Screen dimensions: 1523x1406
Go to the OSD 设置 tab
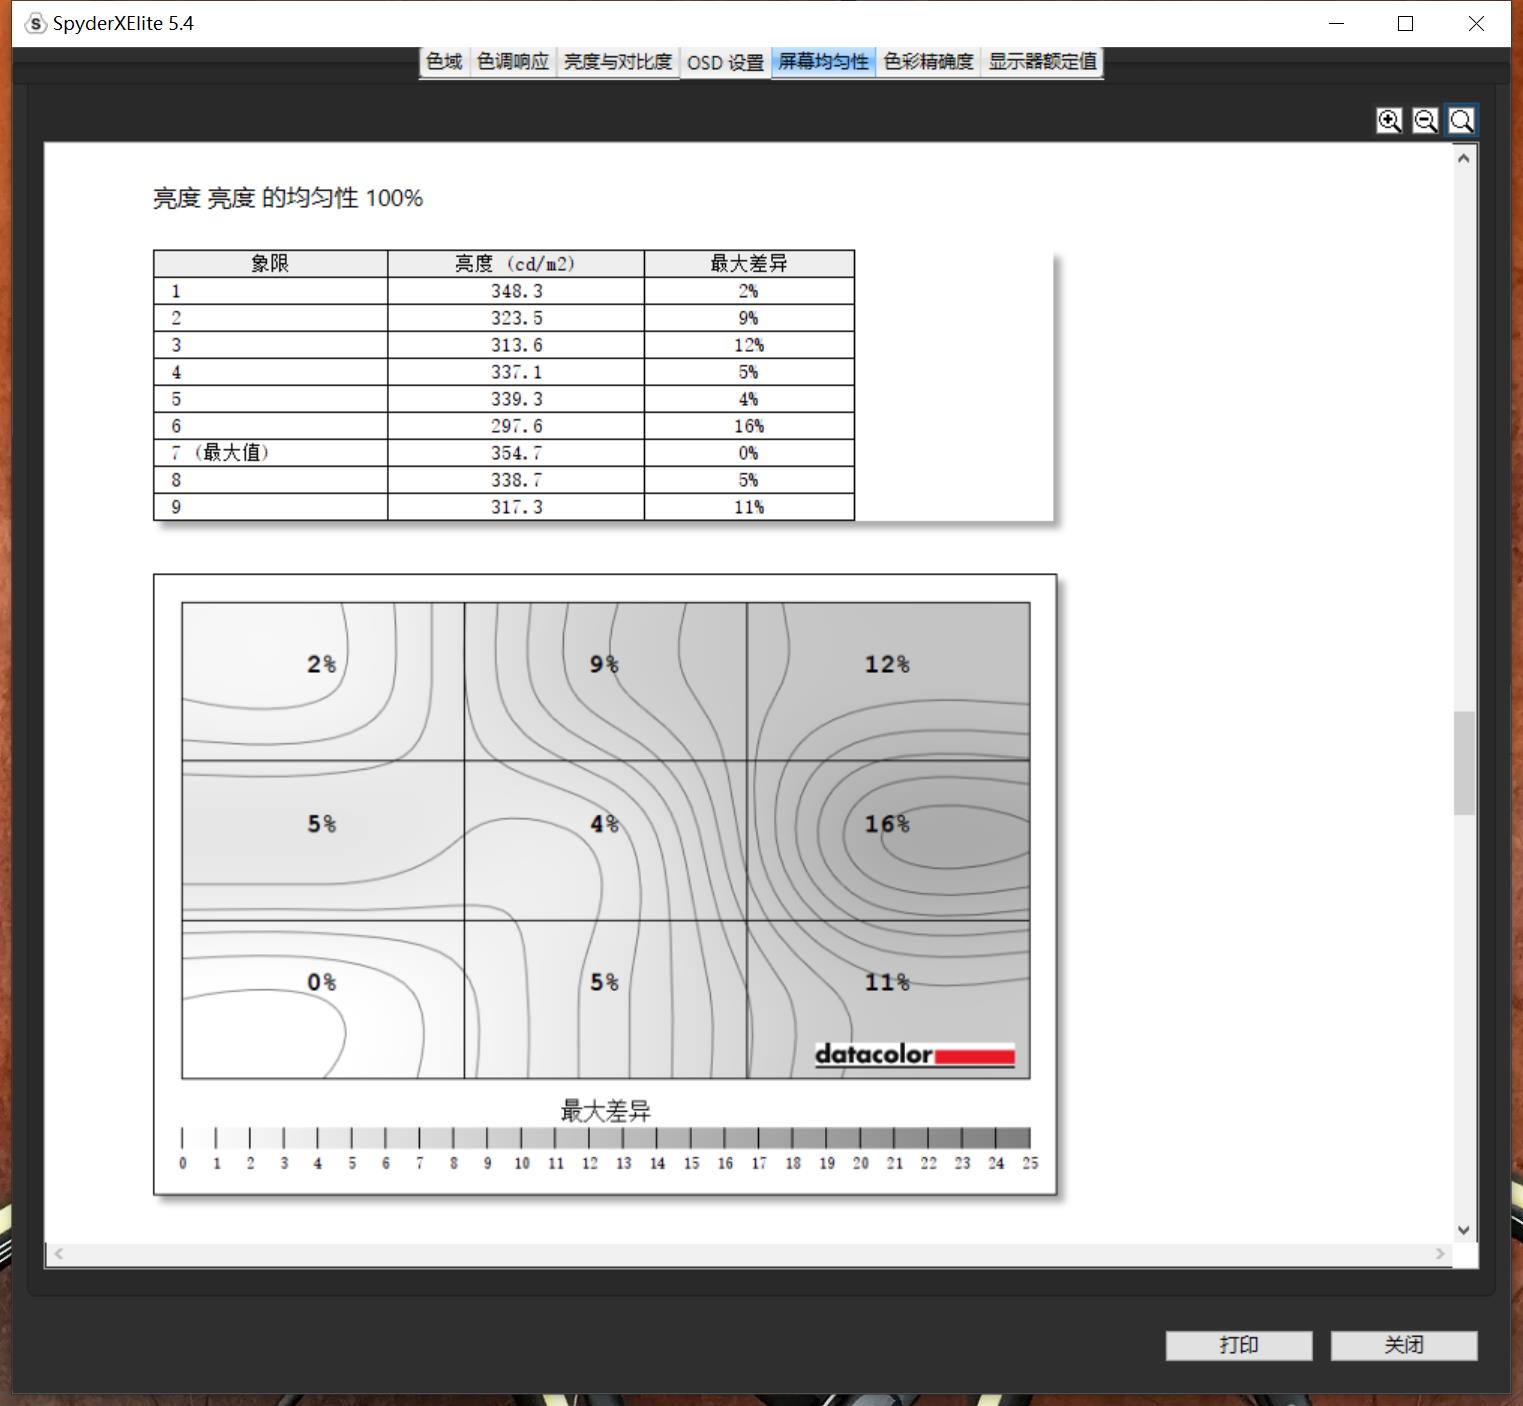coord(725,63)
